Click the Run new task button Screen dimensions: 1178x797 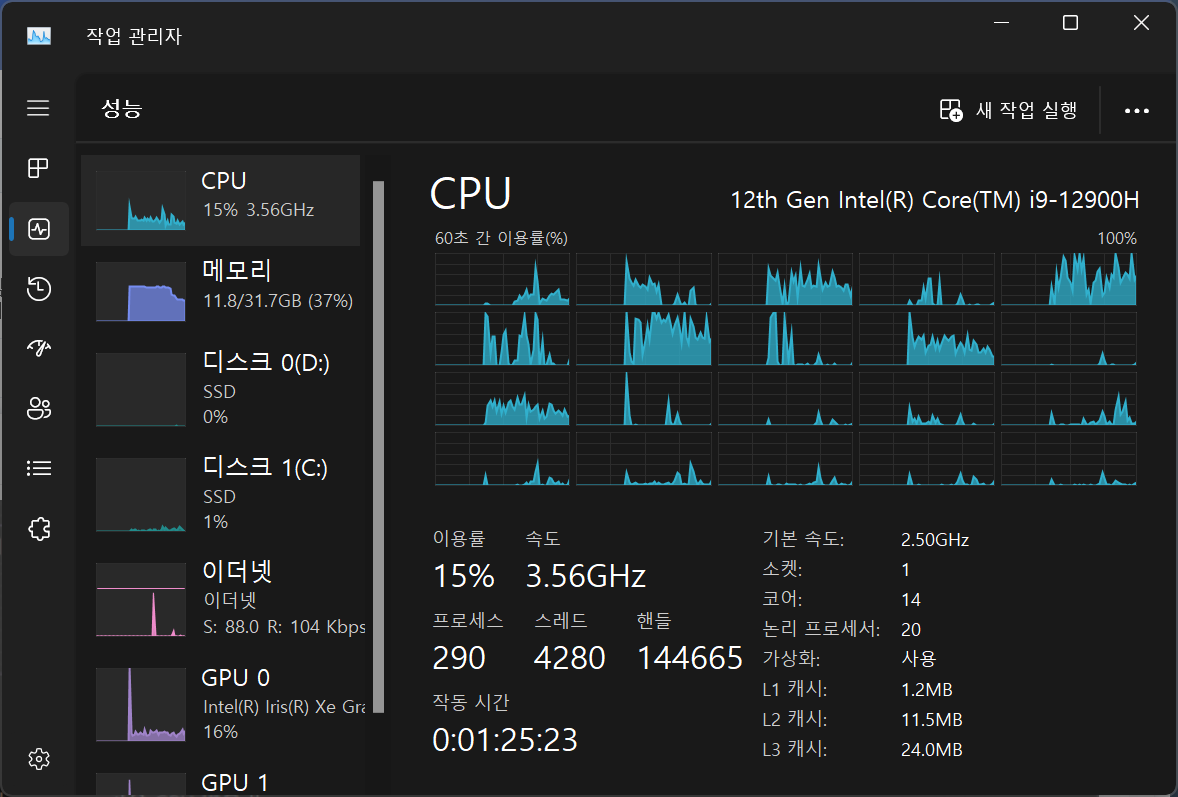[1008, 110]
